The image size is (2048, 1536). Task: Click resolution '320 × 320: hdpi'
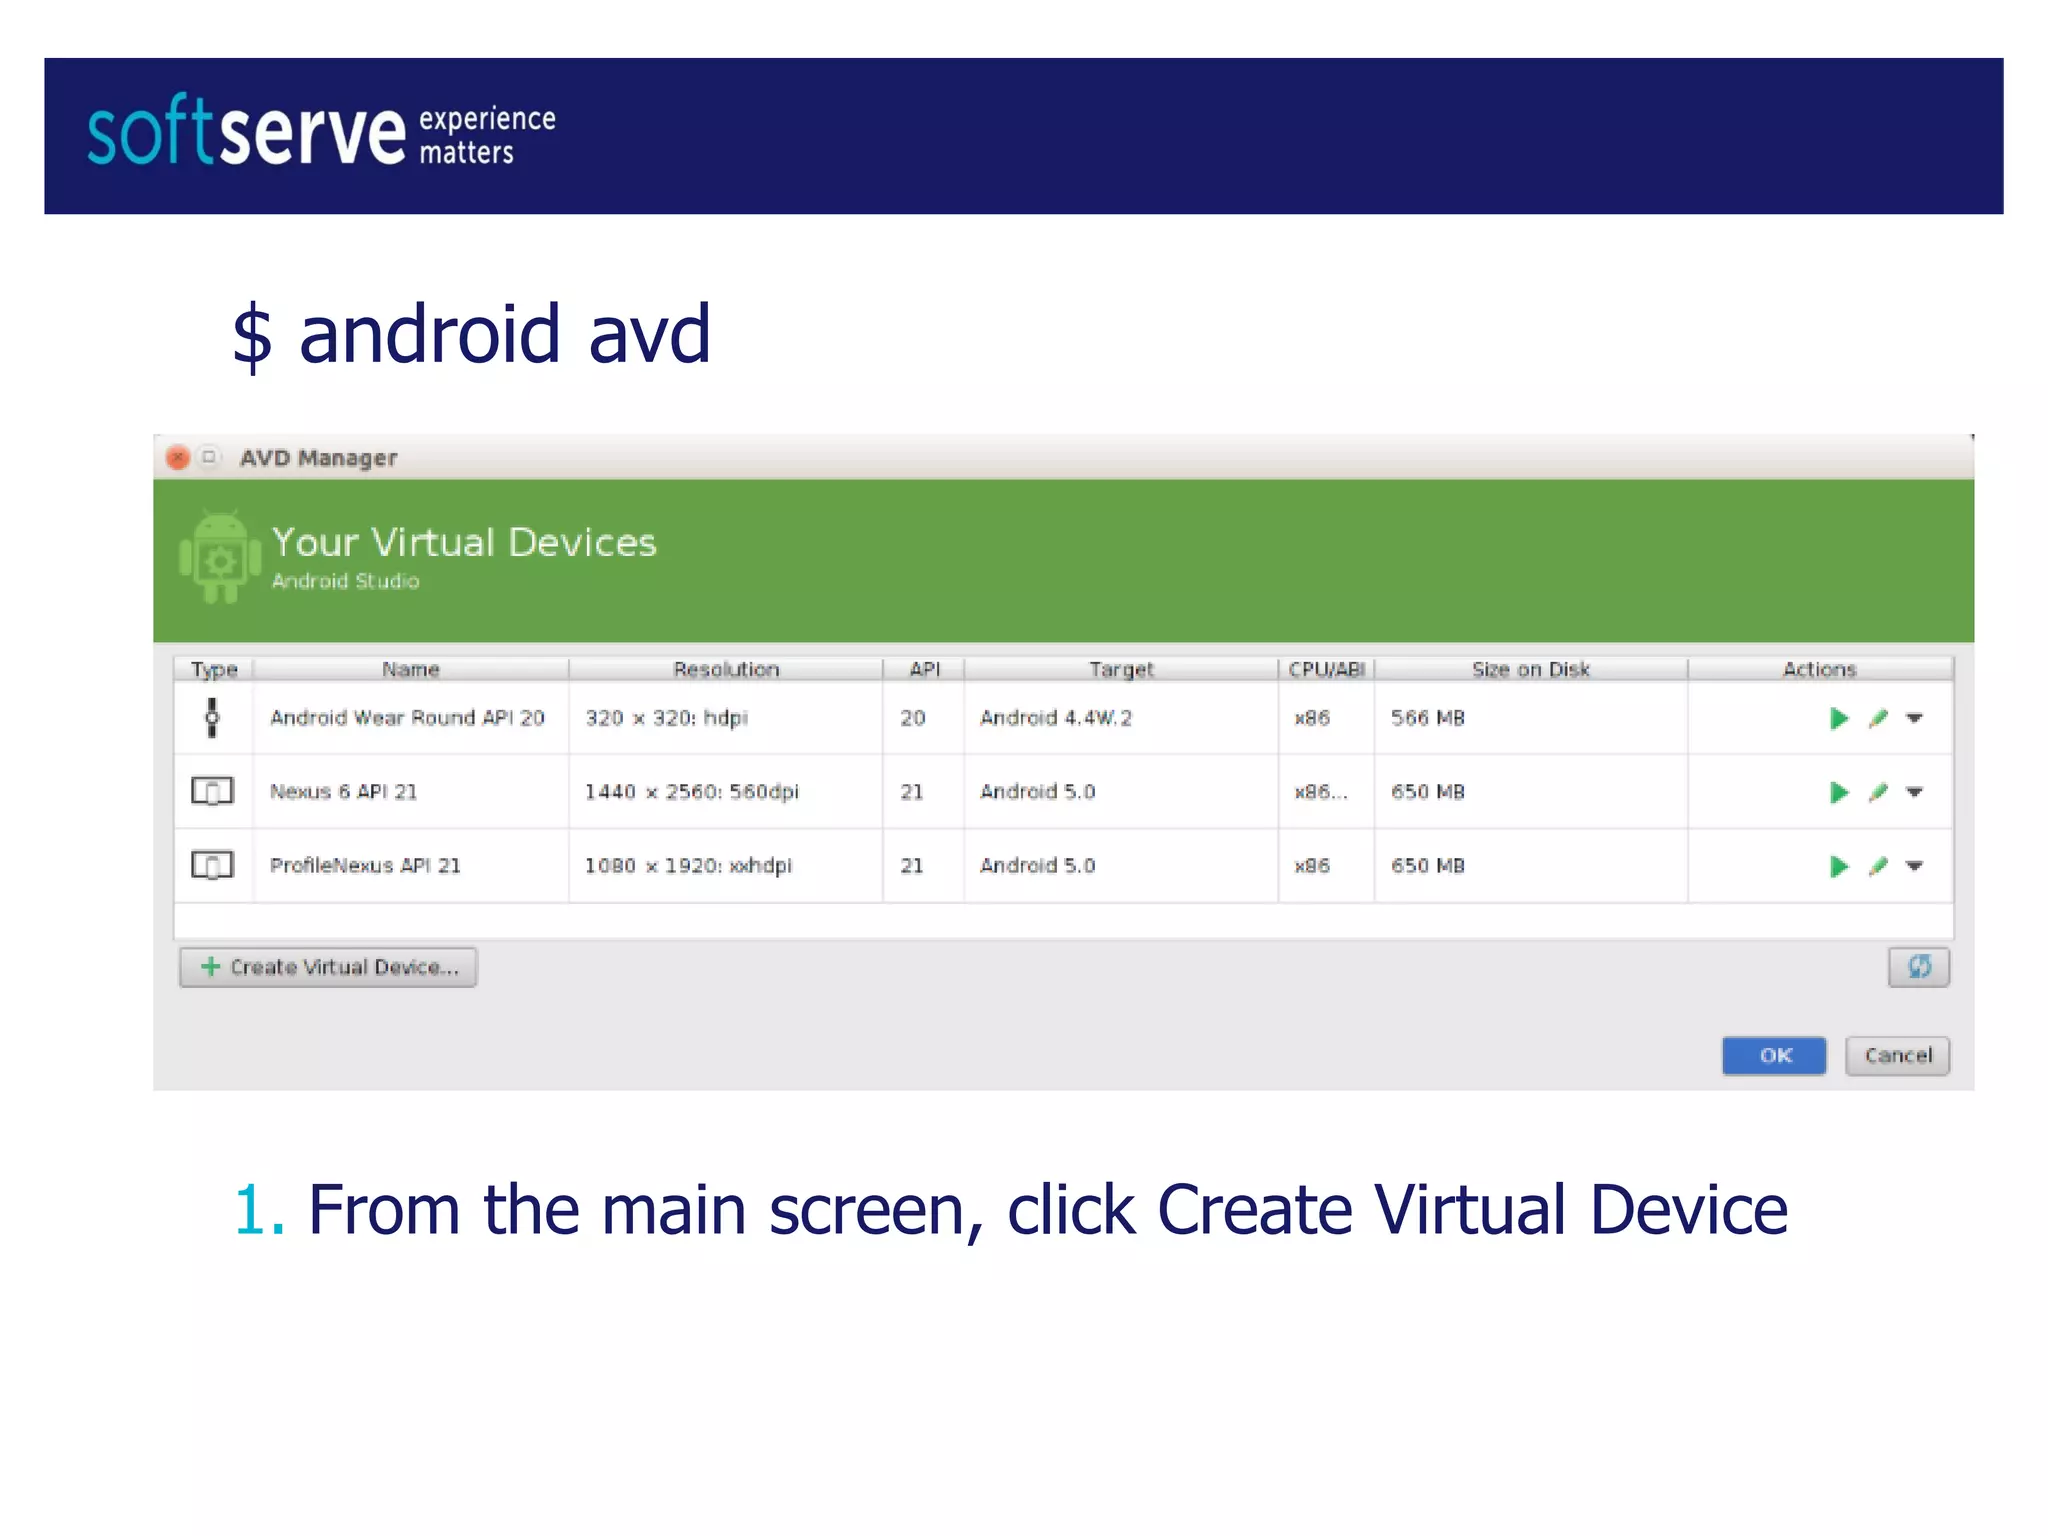coord(666,718)
